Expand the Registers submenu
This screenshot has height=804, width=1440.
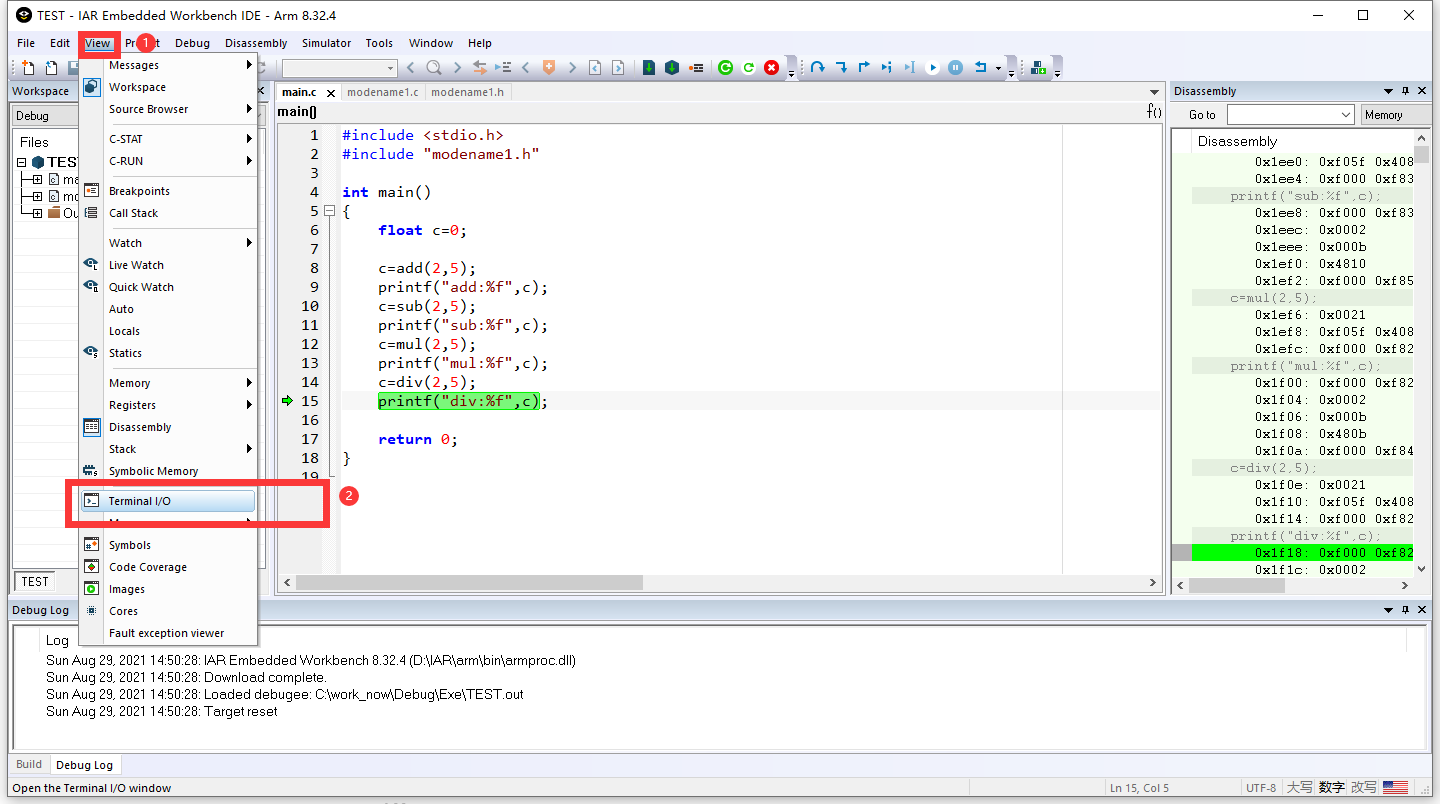click(168, 405)
